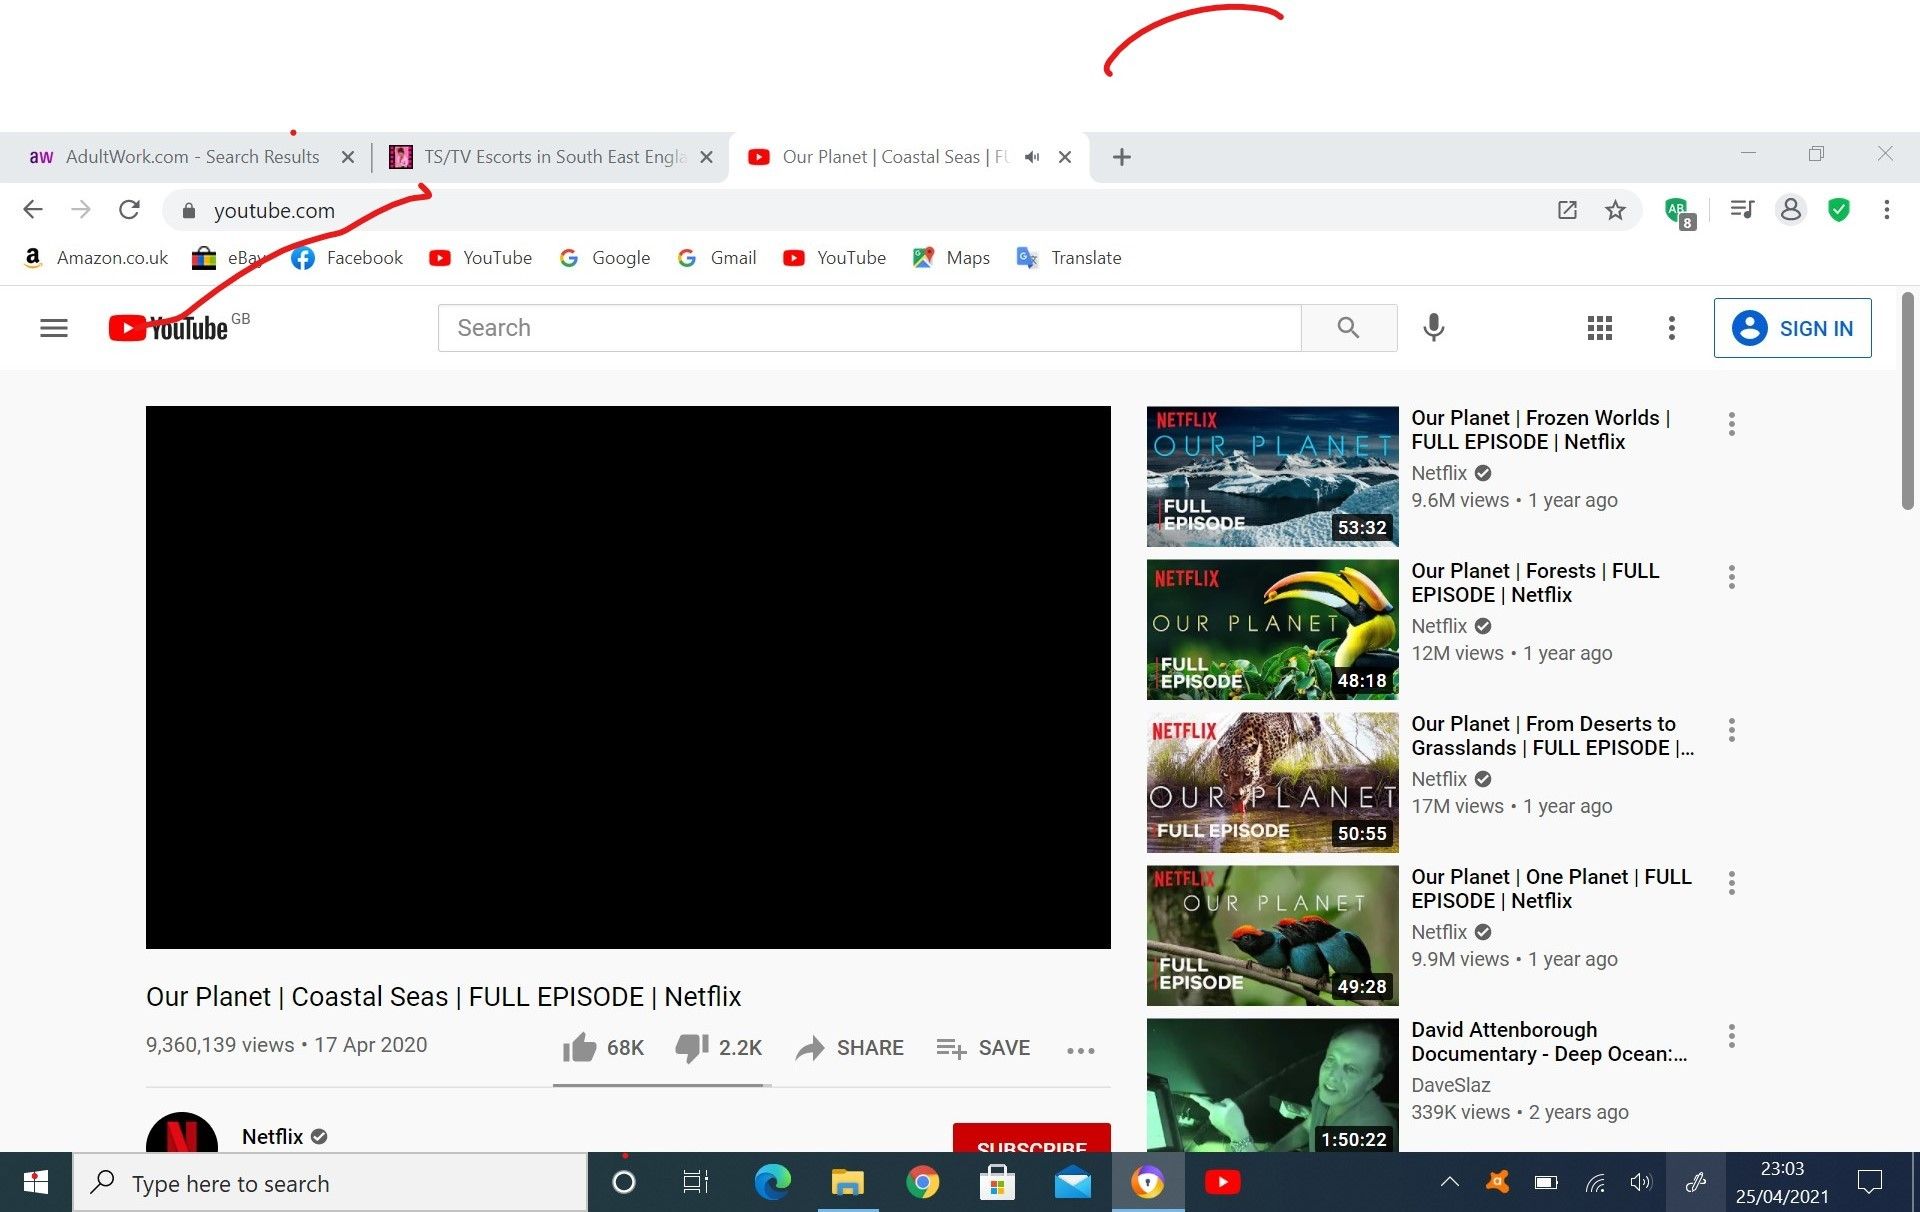This screenshot has height=1212, width=1920.
Task: Save the video to a playlist
Action: coord(983,1047)
